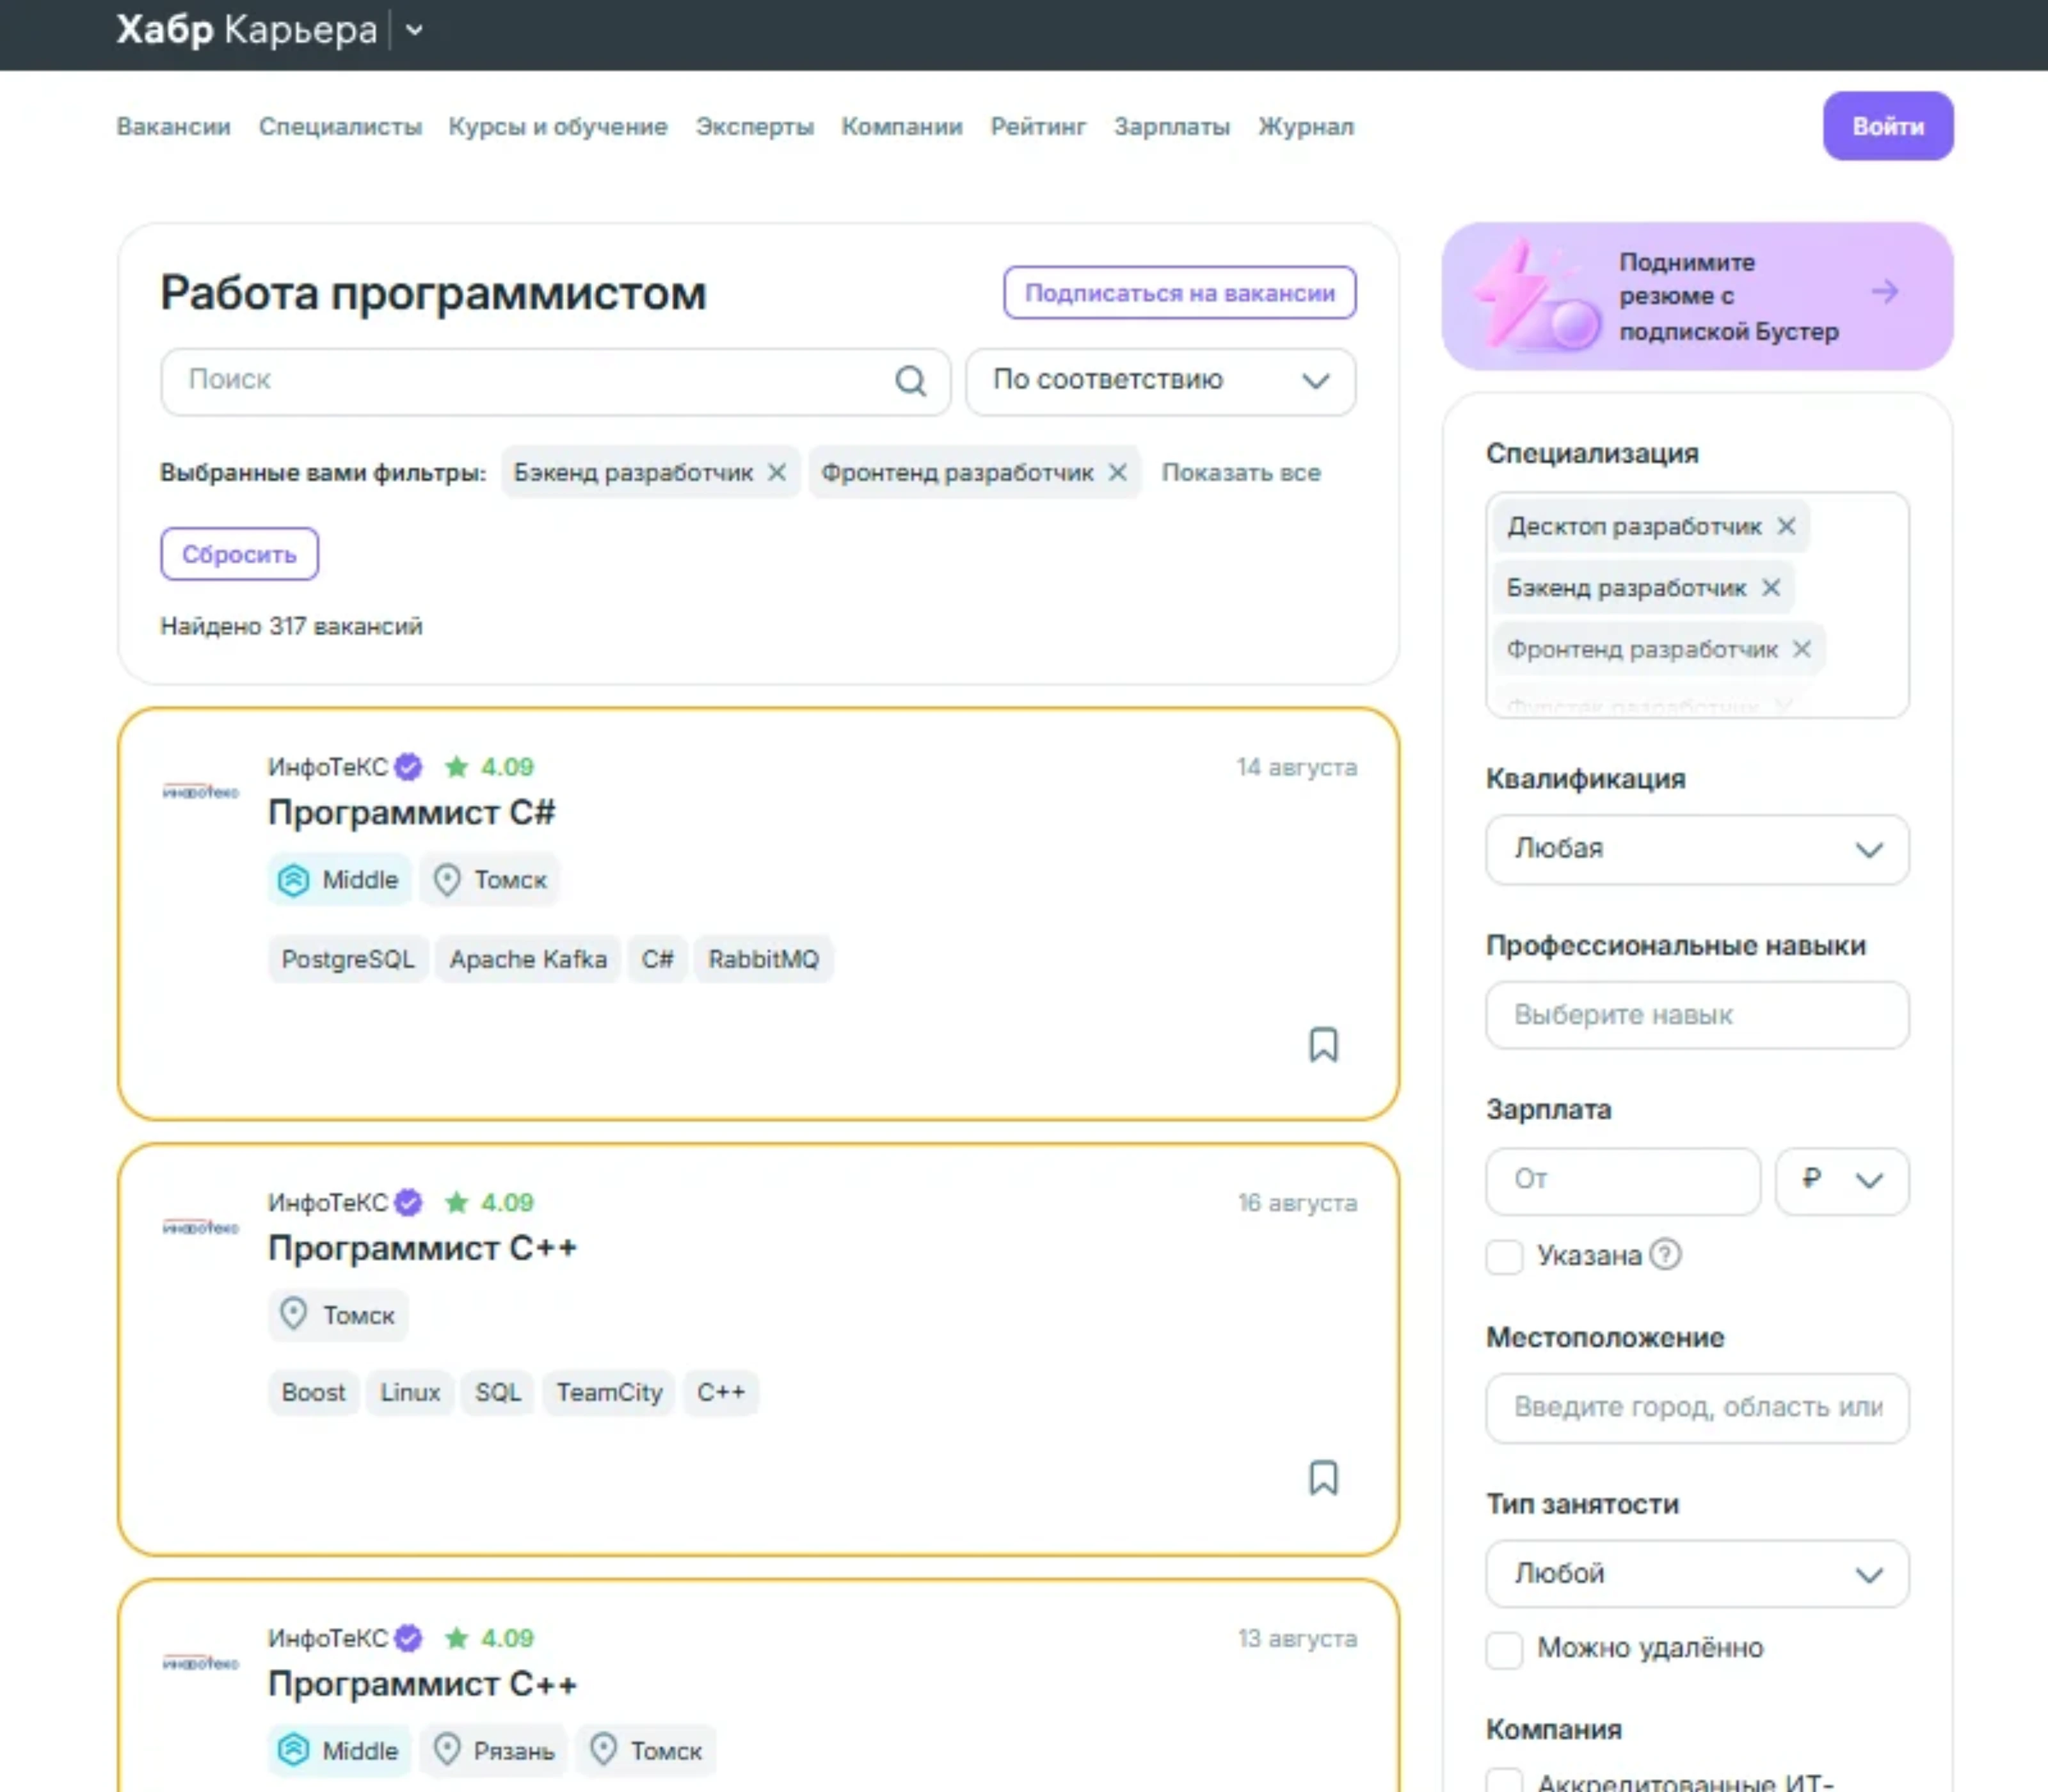Go to Курсы и обучение

558,127
